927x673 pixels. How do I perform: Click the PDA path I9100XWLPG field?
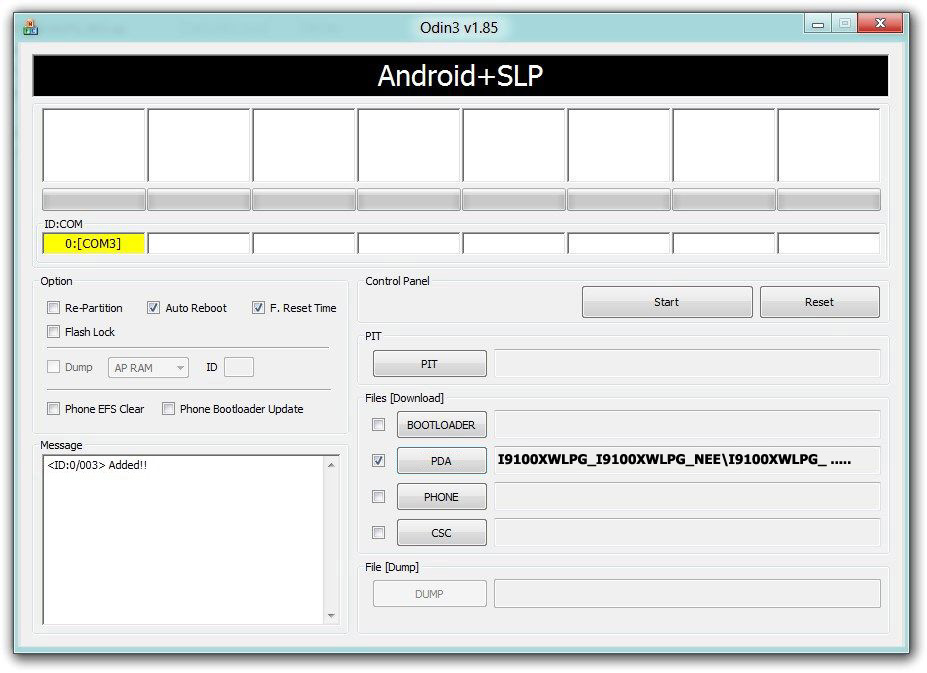click(x=687, y=460)
